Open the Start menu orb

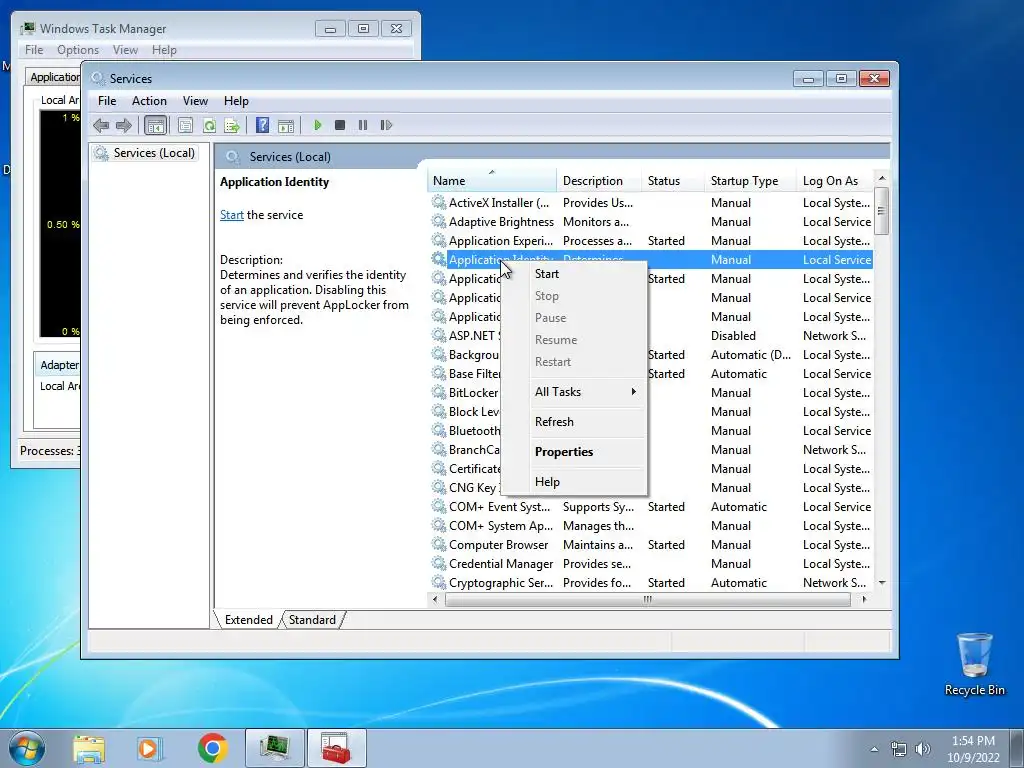[x=26, y=748]
